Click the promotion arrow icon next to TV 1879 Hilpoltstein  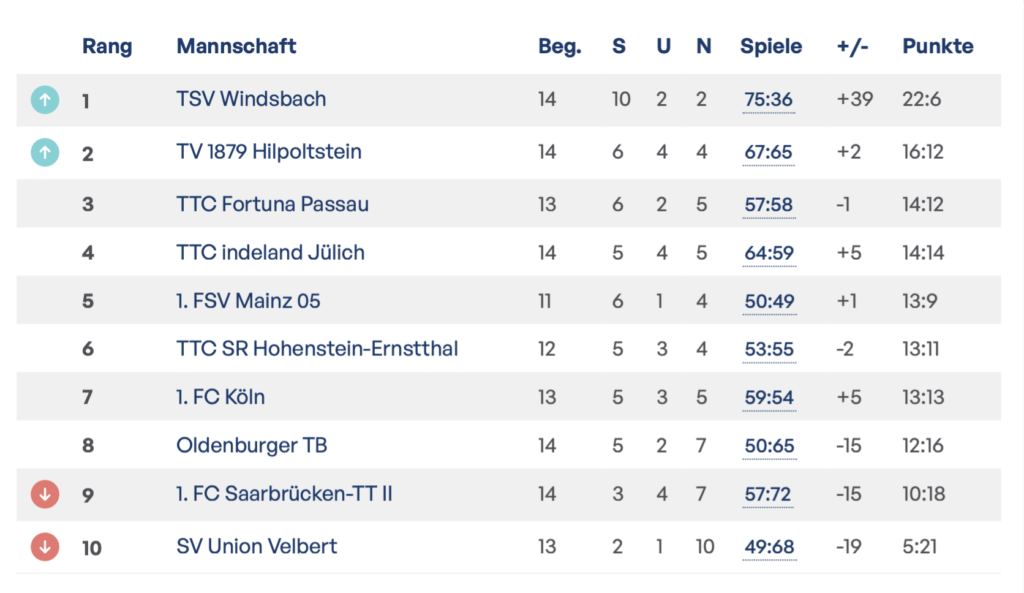45,152
